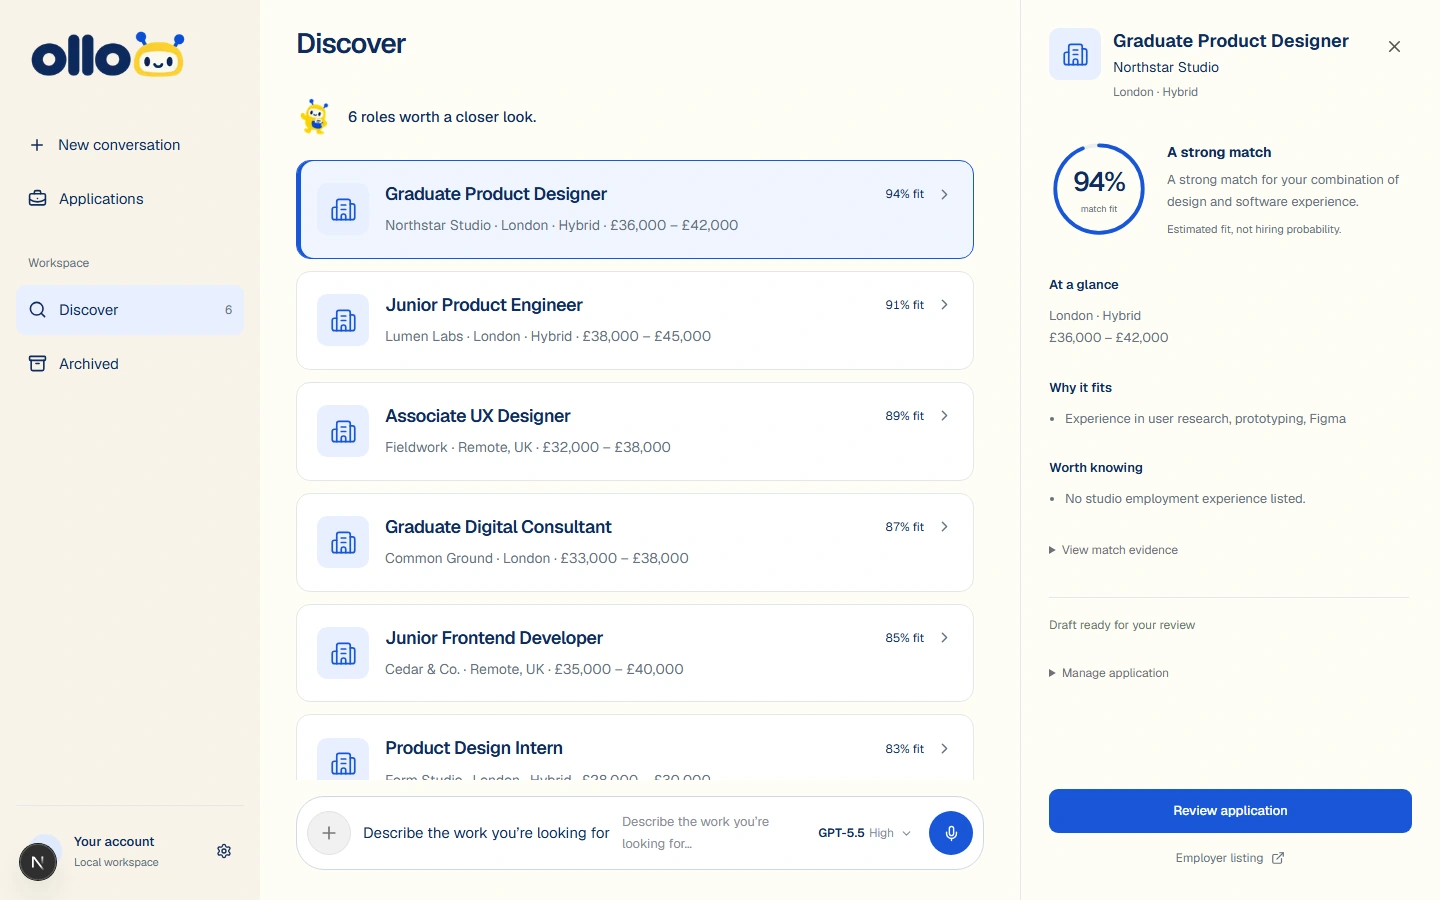Open Product Design Intern via chevron

click(x=944, y=749)
